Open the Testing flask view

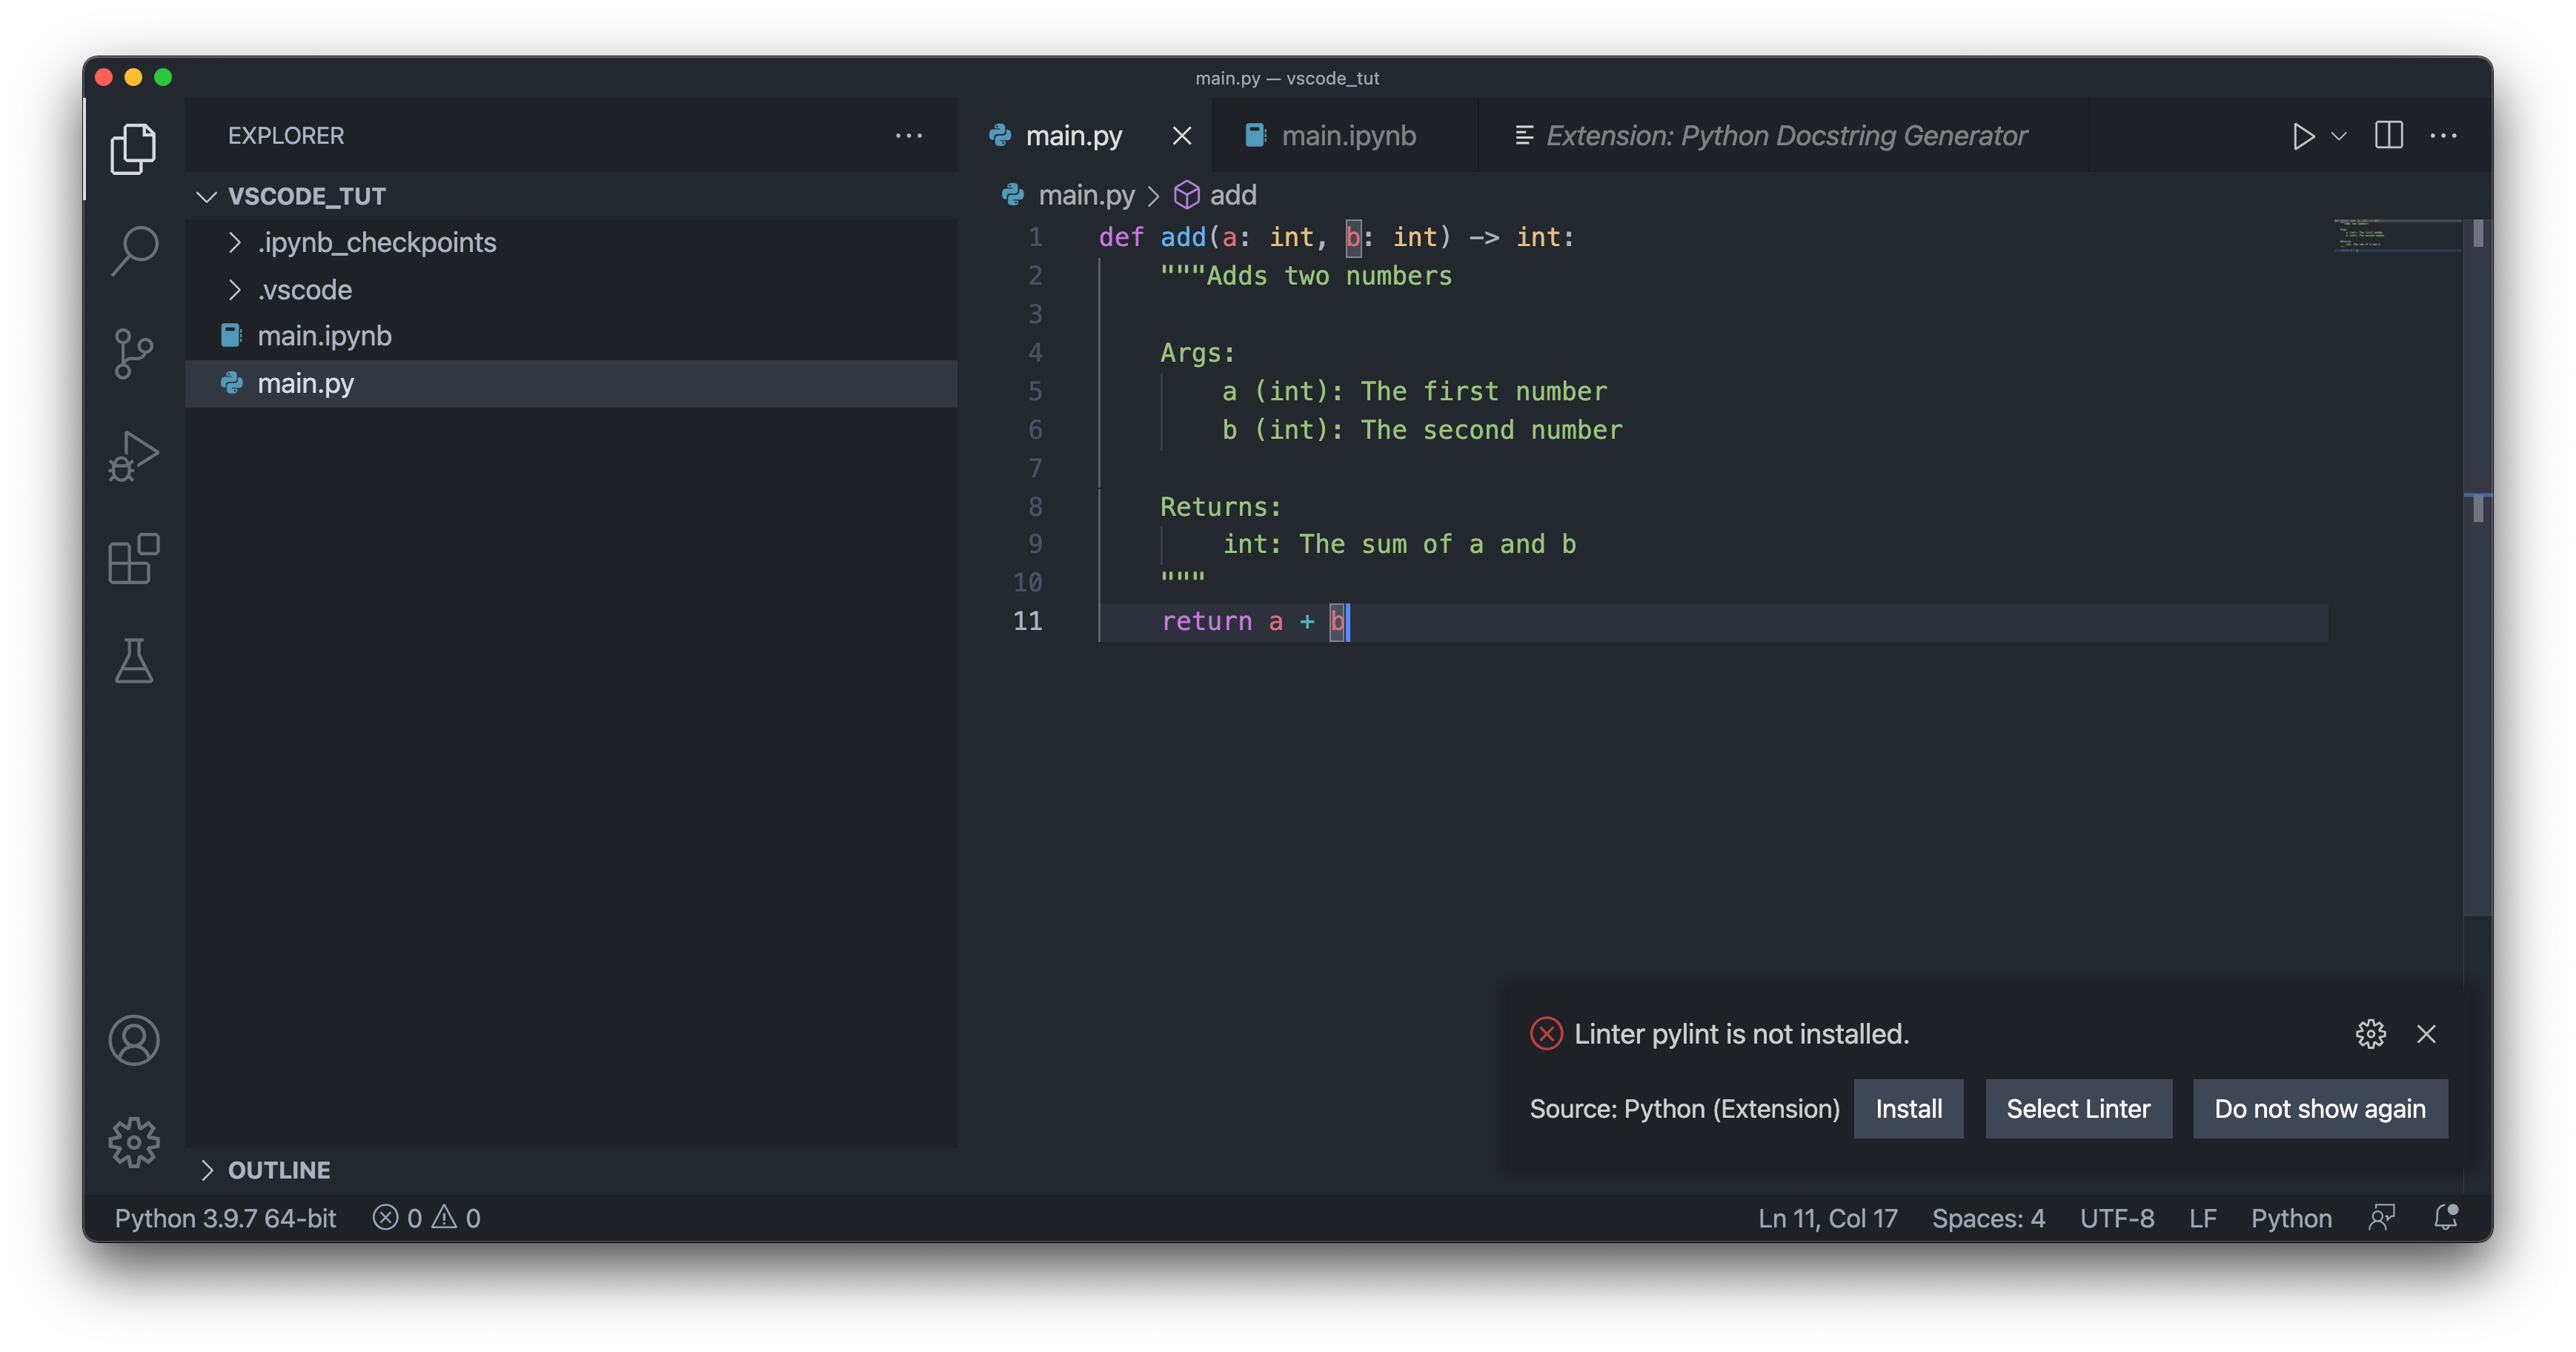[134, 661]
